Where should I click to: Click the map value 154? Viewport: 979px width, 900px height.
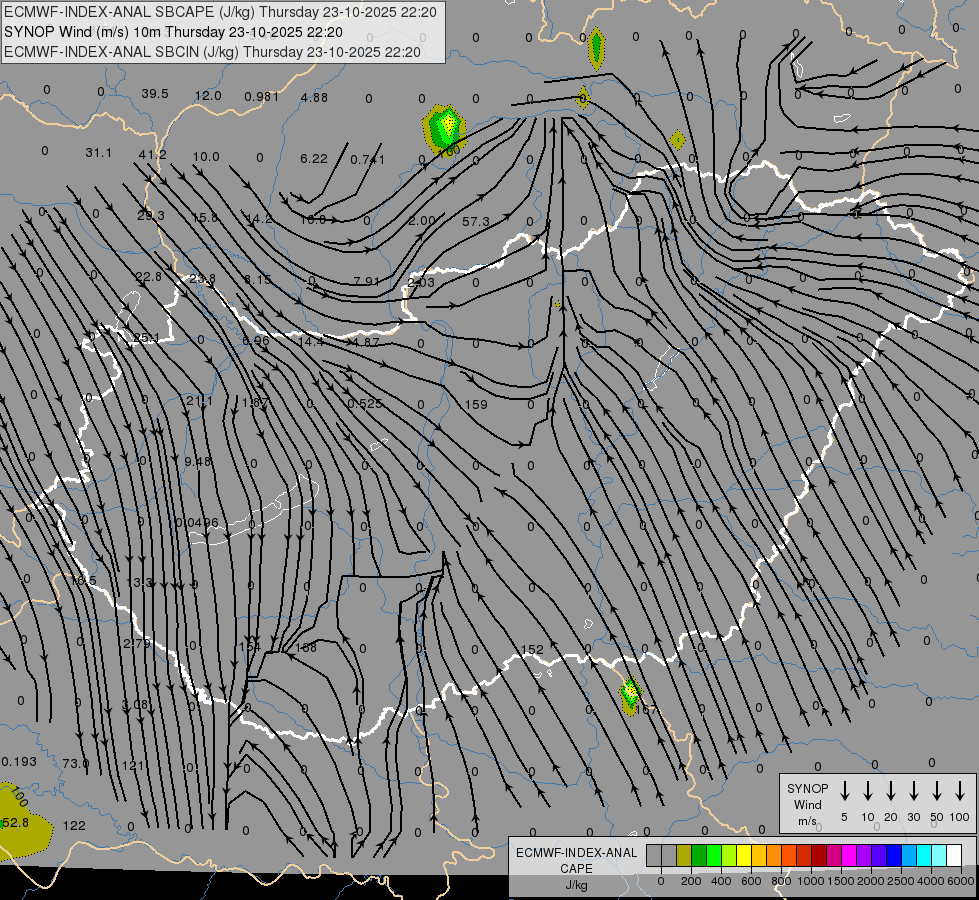250,646
